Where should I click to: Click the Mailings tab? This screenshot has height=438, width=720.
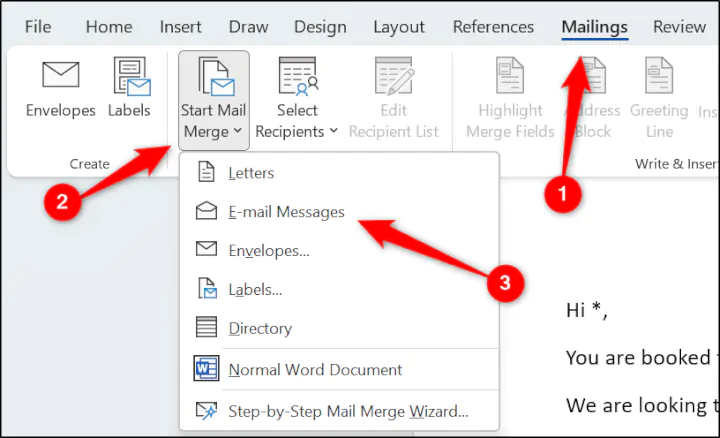point(595,27)
